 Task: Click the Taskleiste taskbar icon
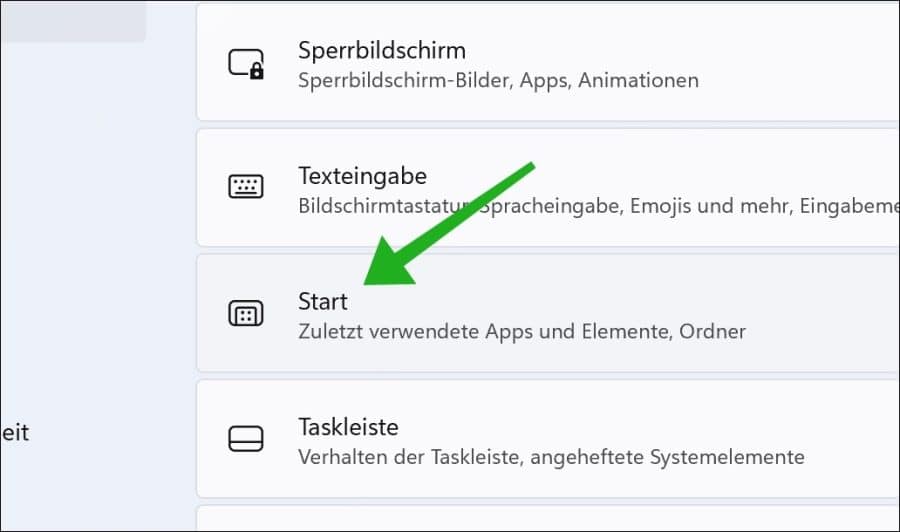(x=246, y=439)
